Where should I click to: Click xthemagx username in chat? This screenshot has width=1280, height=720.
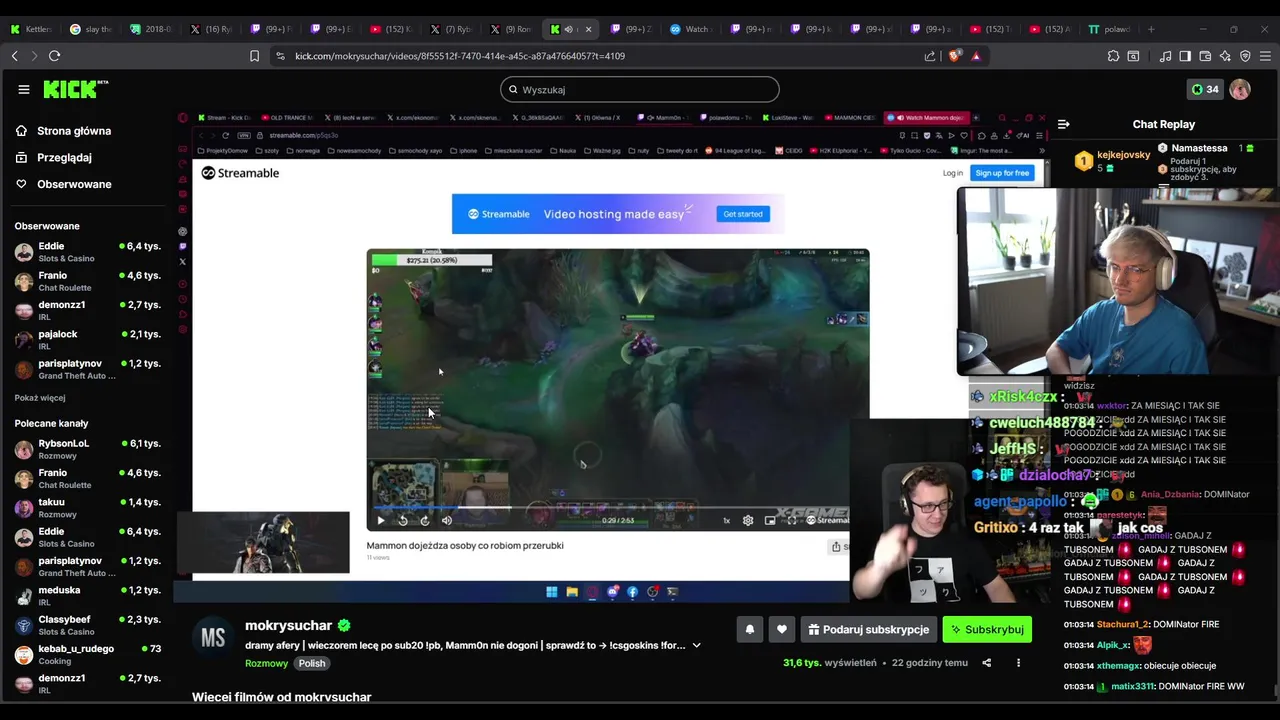pyautogui.click(x=1117, y=665)
